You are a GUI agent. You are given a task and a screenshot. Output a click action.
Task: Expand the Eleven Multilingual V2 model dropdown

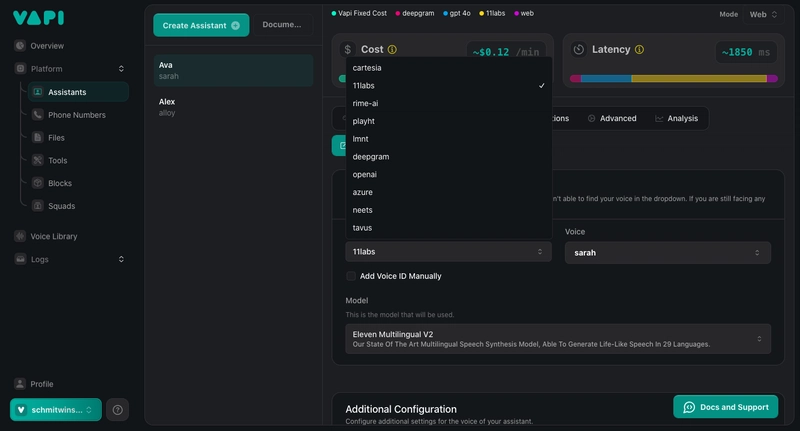click(558, 339)
